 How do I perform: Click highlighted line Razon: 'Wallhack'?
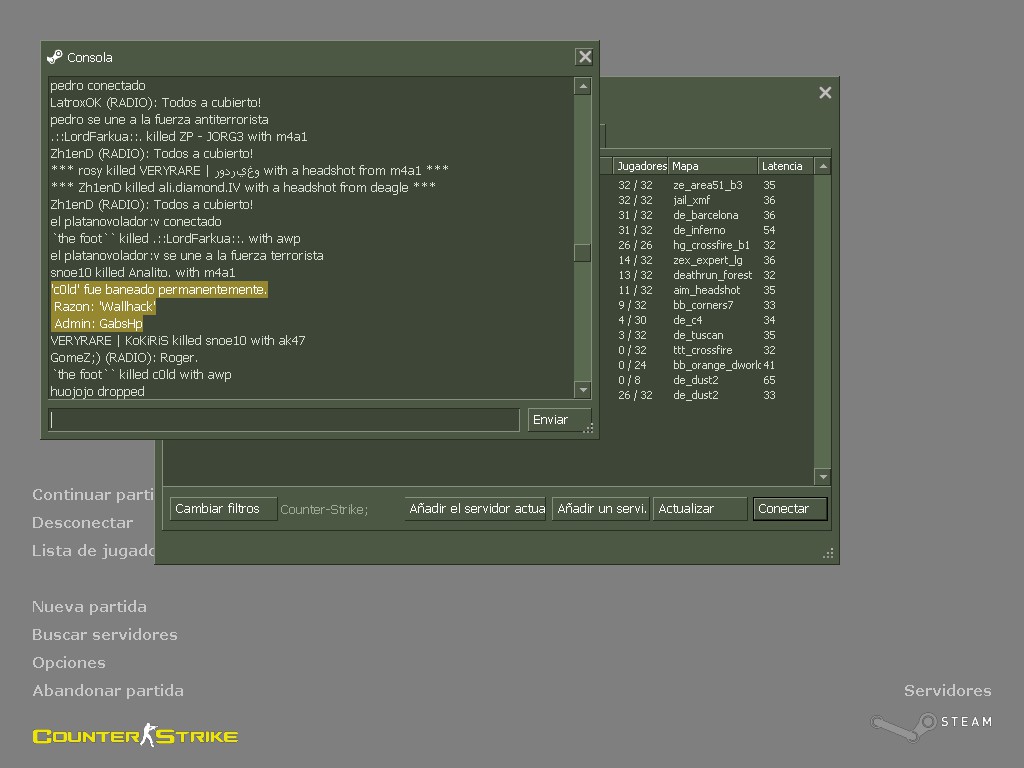click(x=104, y=306)
